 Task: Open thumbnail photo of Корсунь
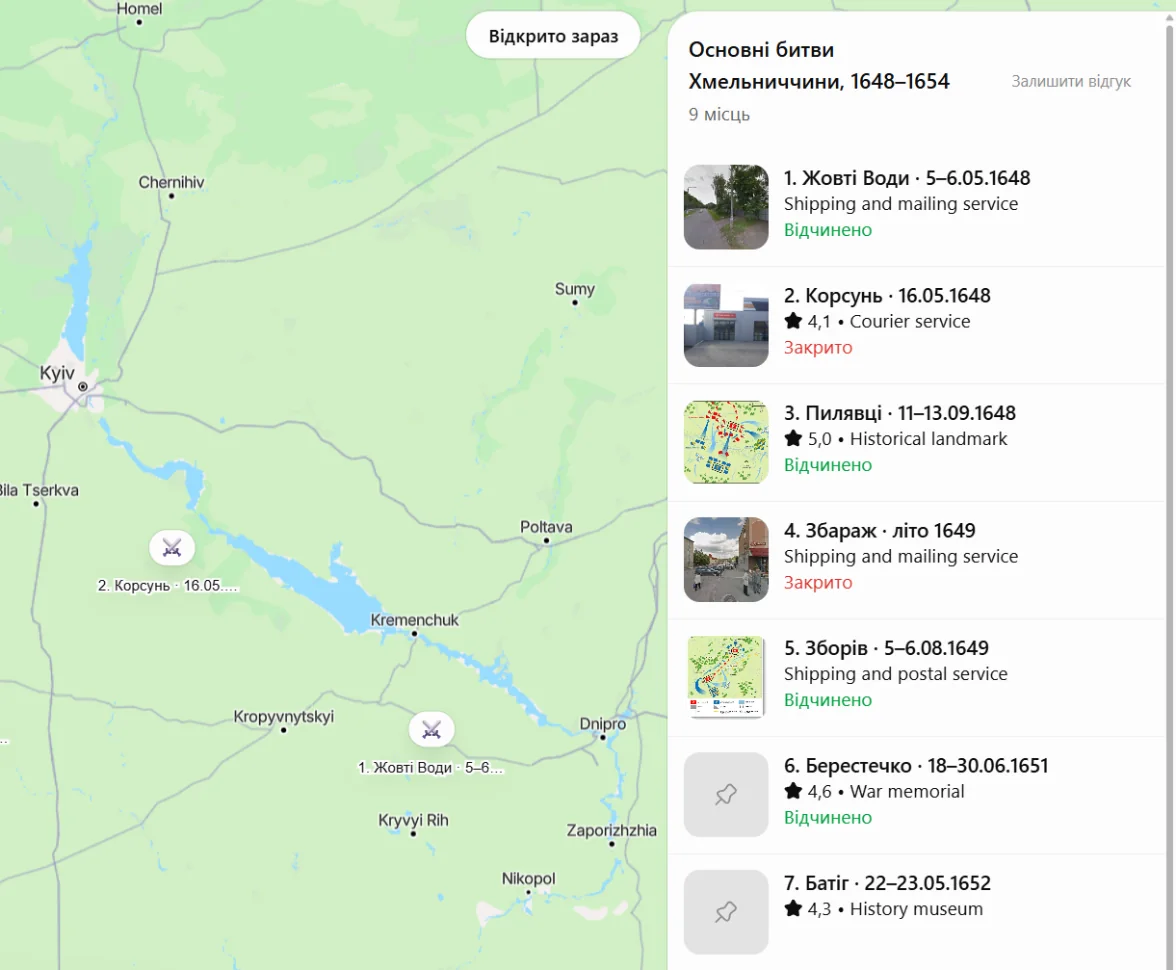[x=726, y=325]
